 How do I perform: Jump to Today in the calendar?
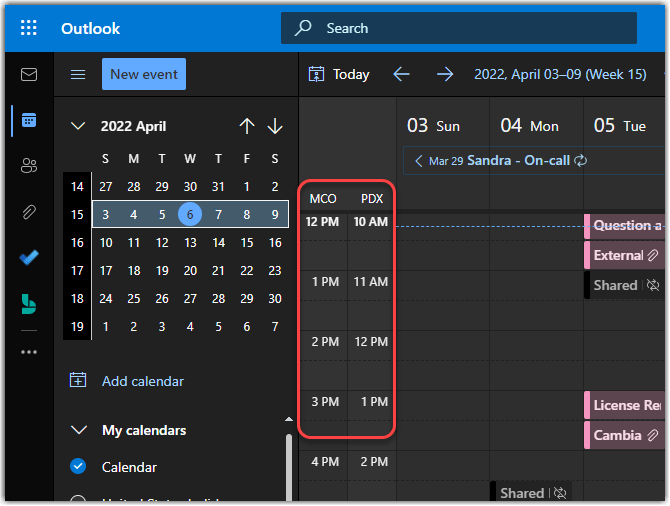(340, 74)
